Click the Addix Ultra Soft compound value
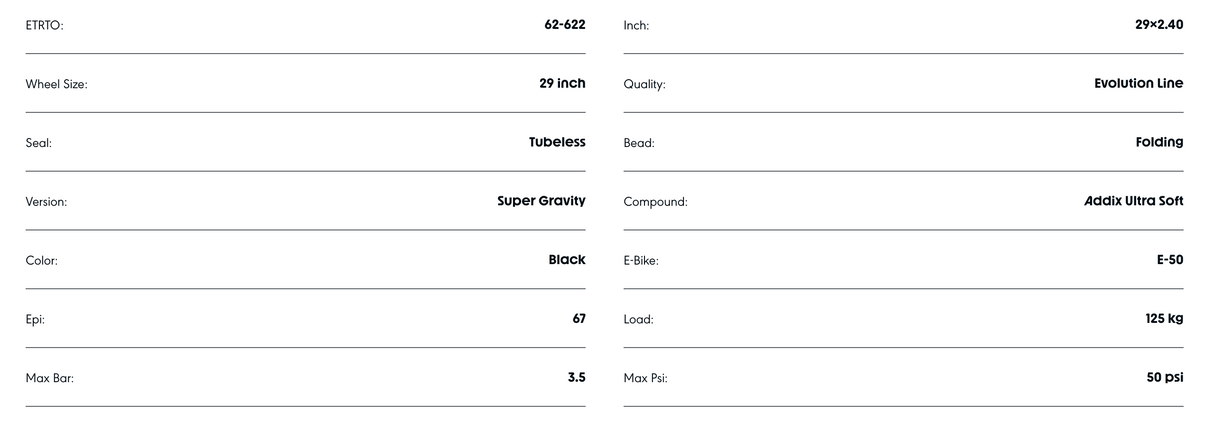 [1133, 201]
